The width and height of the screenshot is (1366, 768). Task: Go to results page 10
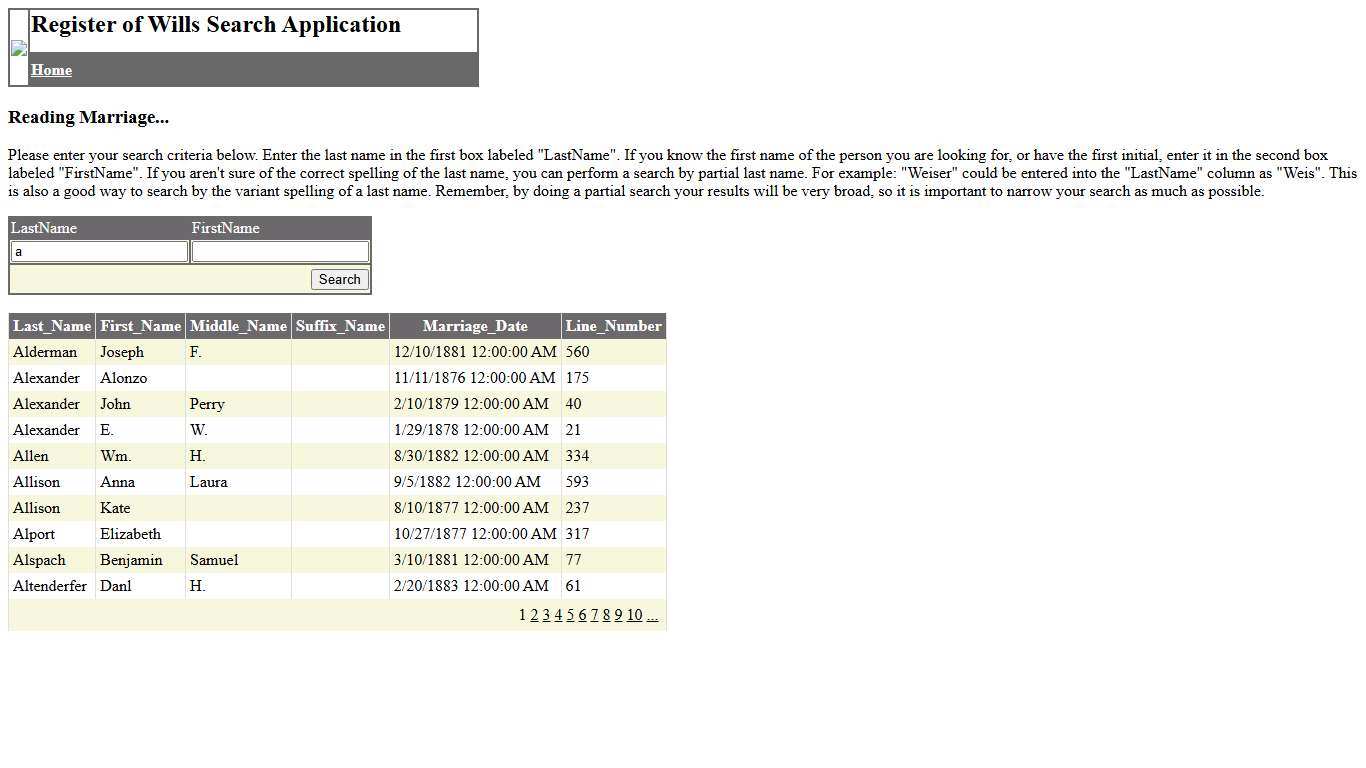pos(633,615)
